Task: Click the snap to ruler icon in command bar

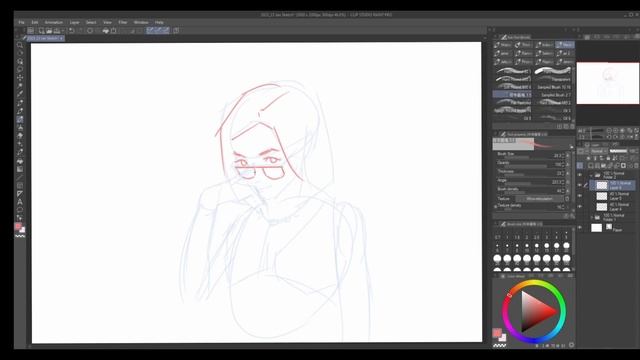Action: pyautogui.click(x=150, y=31)
